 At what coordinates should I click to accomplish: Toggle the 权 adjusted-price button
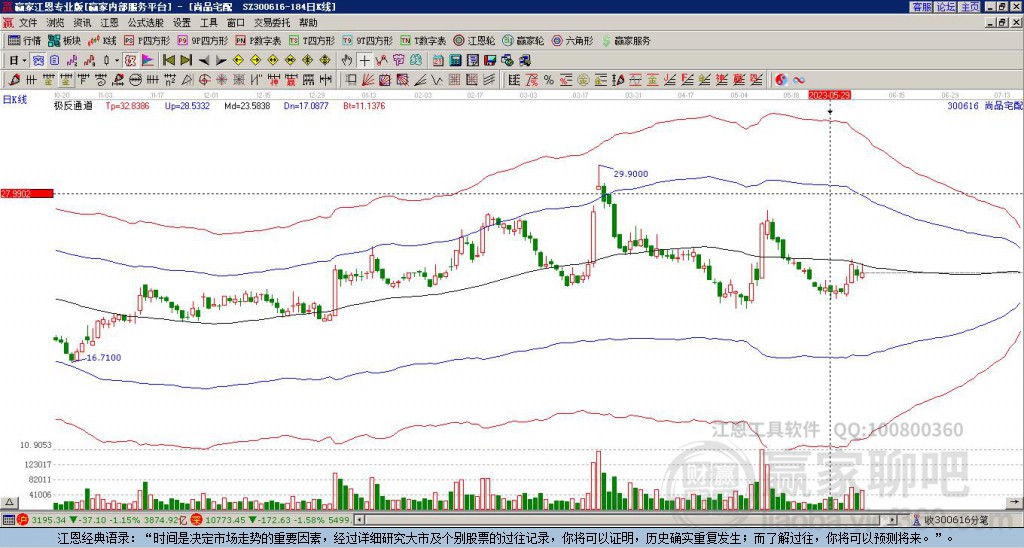[130, 60]
